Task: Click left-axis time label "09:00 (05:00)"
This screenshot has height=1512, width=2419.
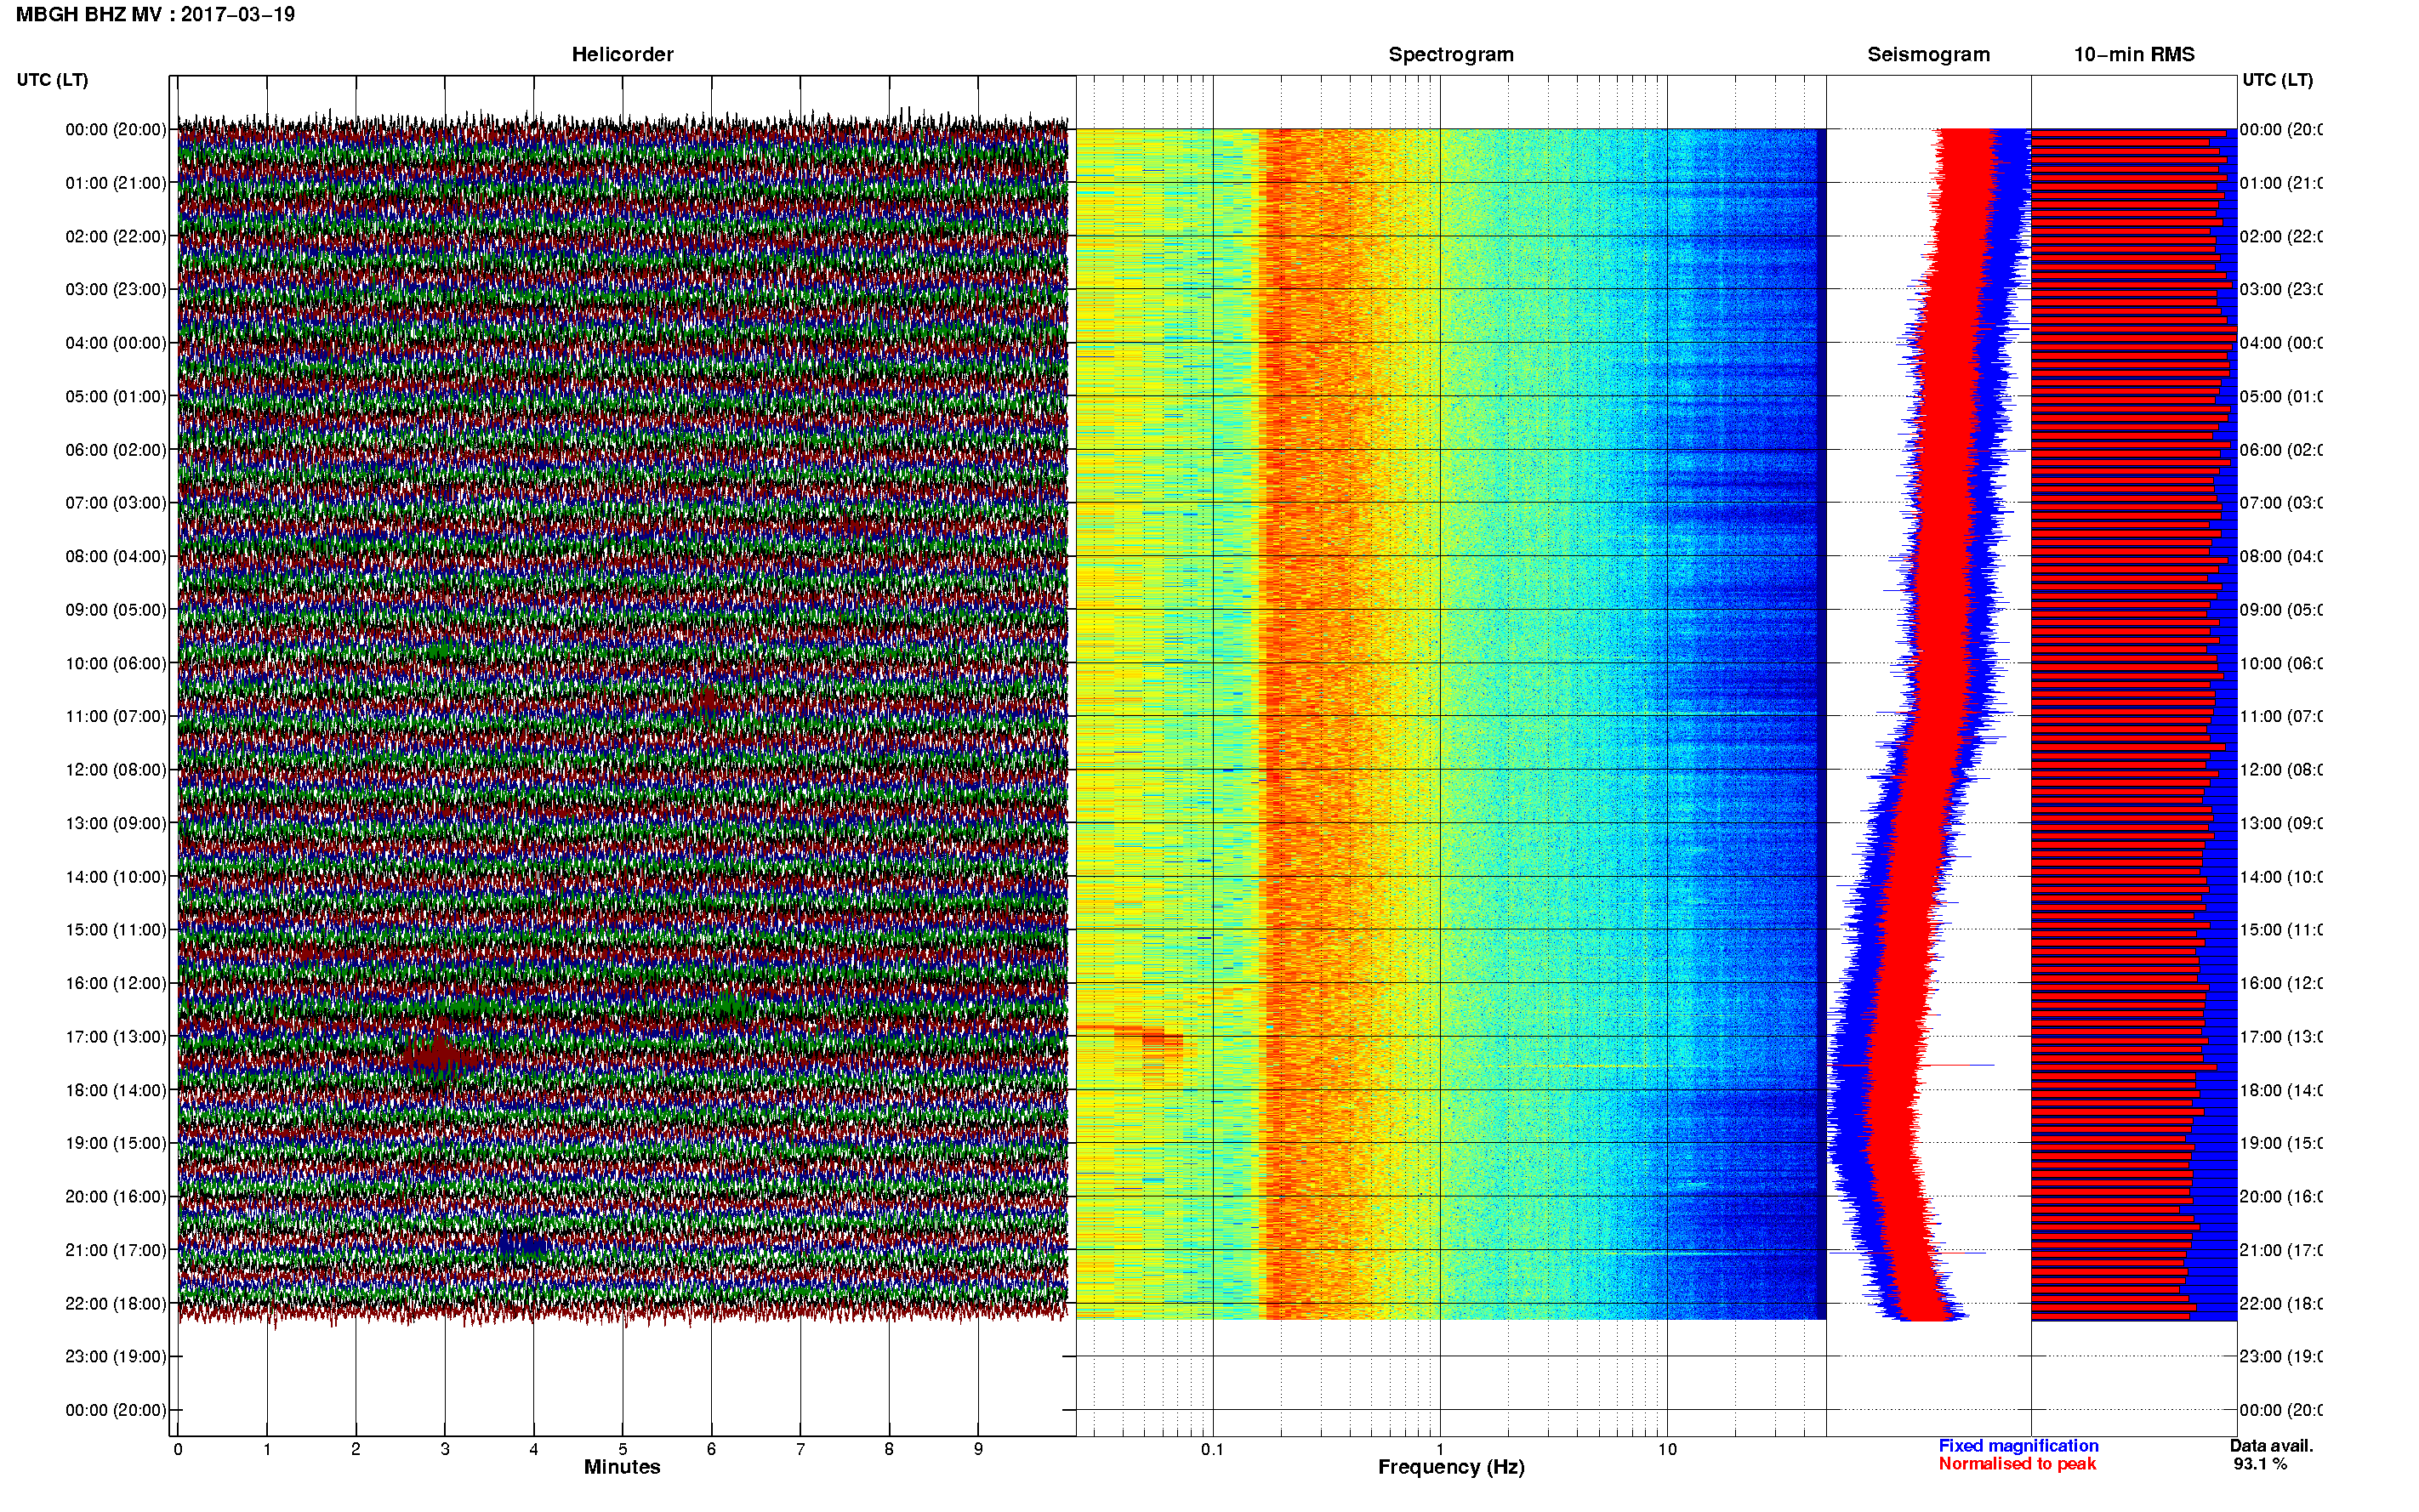Action: click(x=116, y=610)
